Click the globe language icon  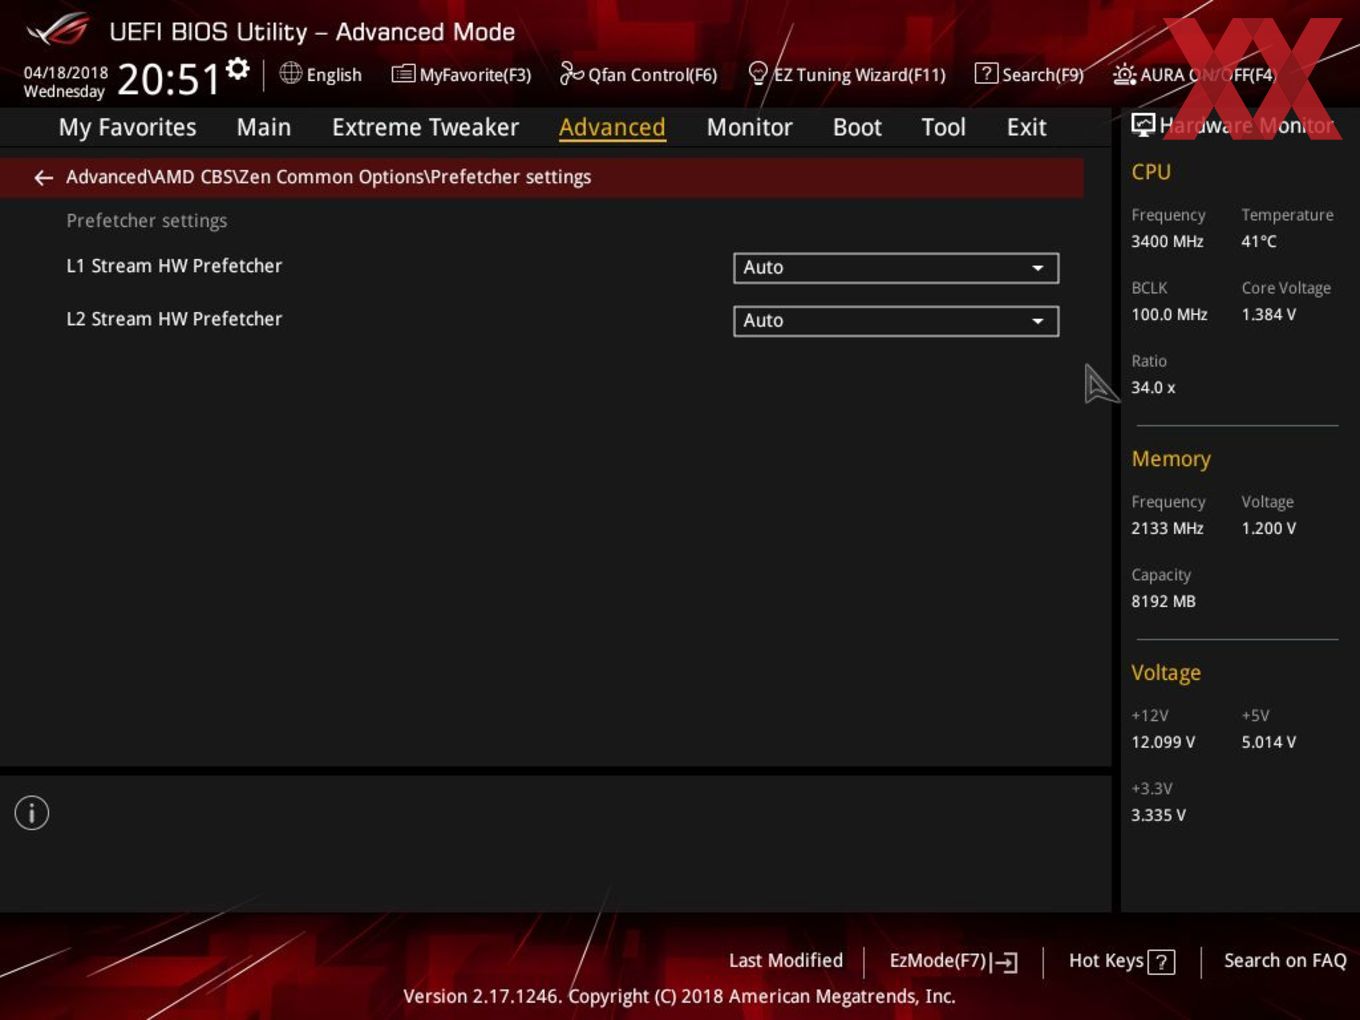point(290,73)
